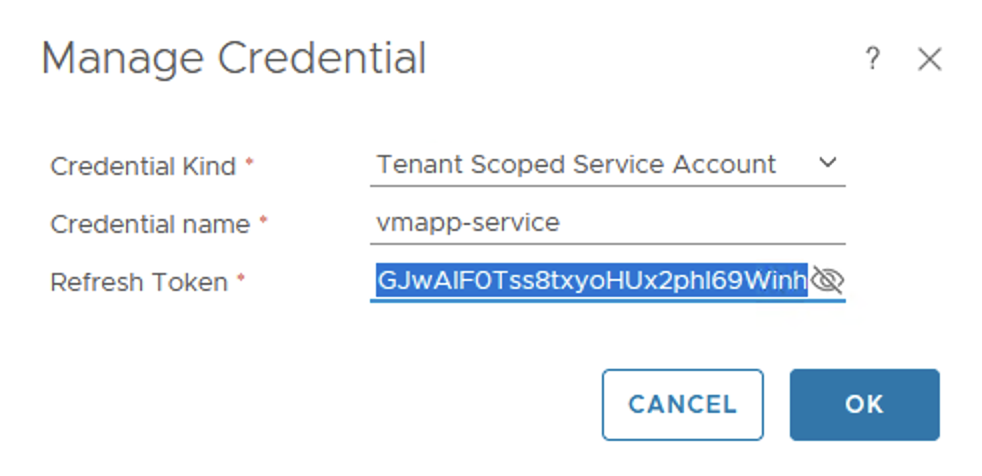Close the Manage Credential dialog
The height and width of the screenshot is (476, 982).
(x=930, y=60)
